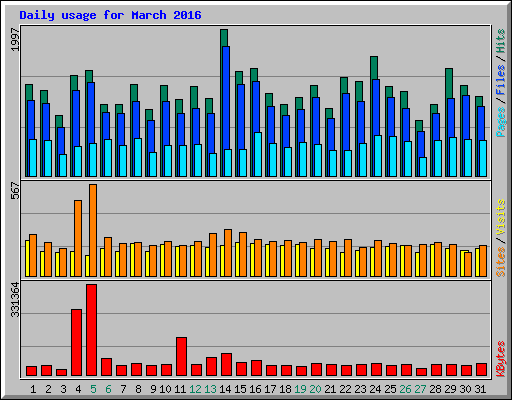Click day 24 on the x-axis
The height and width of the screenshot is (400, 512).
(x=375, y=389)
